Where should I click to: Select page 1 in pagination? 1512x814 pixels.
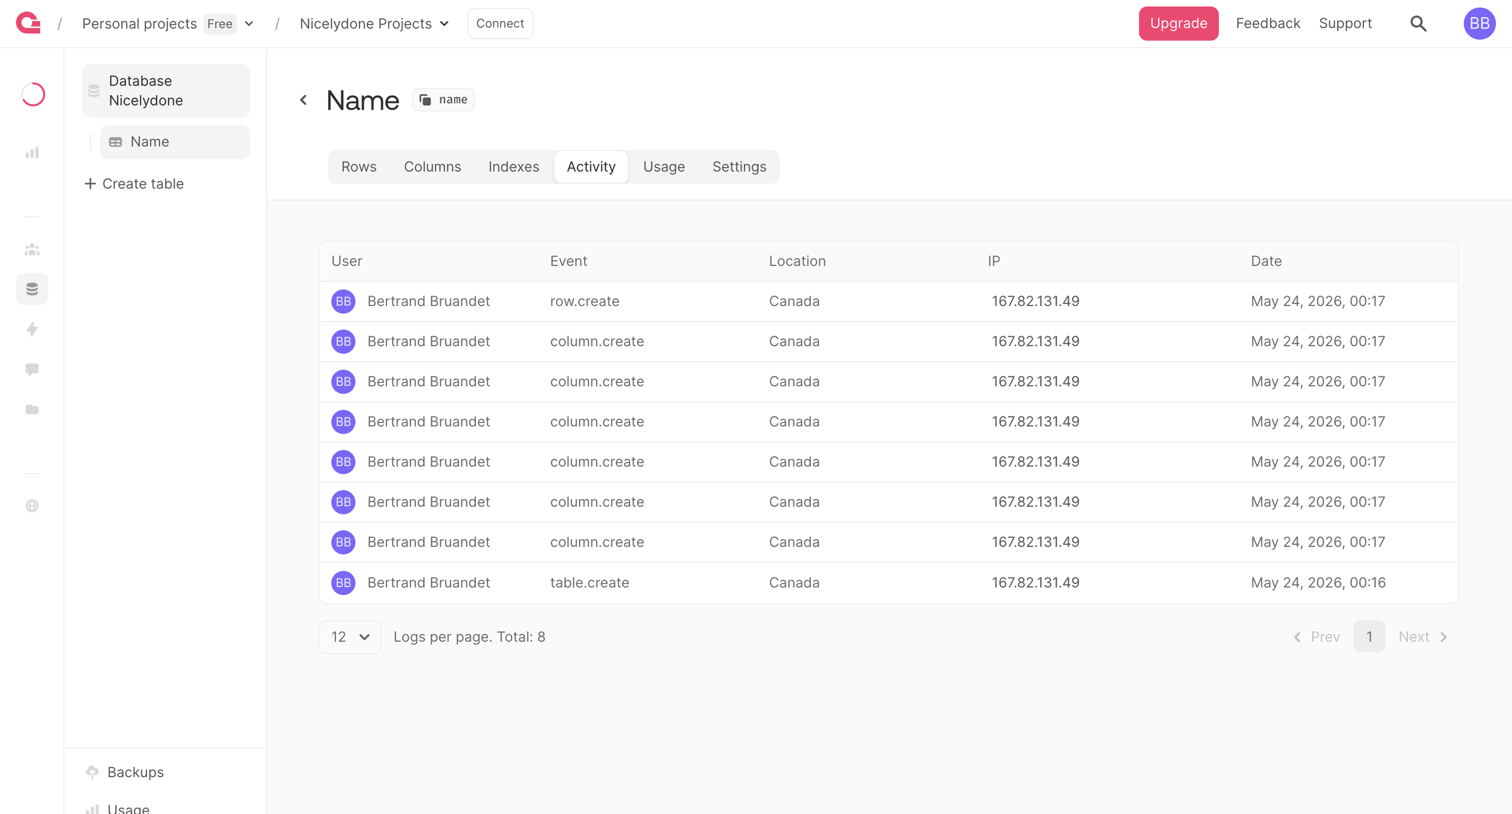click(1369, 637)
